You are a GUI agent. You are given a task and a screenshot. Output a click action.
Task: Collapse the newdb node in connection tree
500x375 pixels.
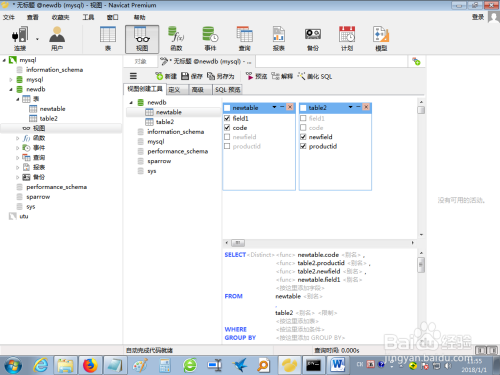click(11, 89)
